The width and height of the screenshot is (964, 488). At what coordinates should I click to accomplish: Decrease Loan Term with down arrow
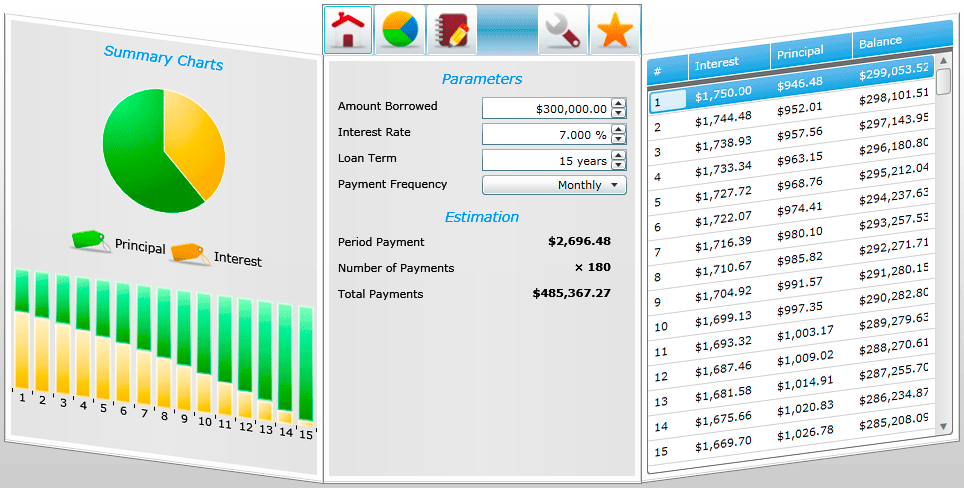pyautogui.click(x=619, y=165)
